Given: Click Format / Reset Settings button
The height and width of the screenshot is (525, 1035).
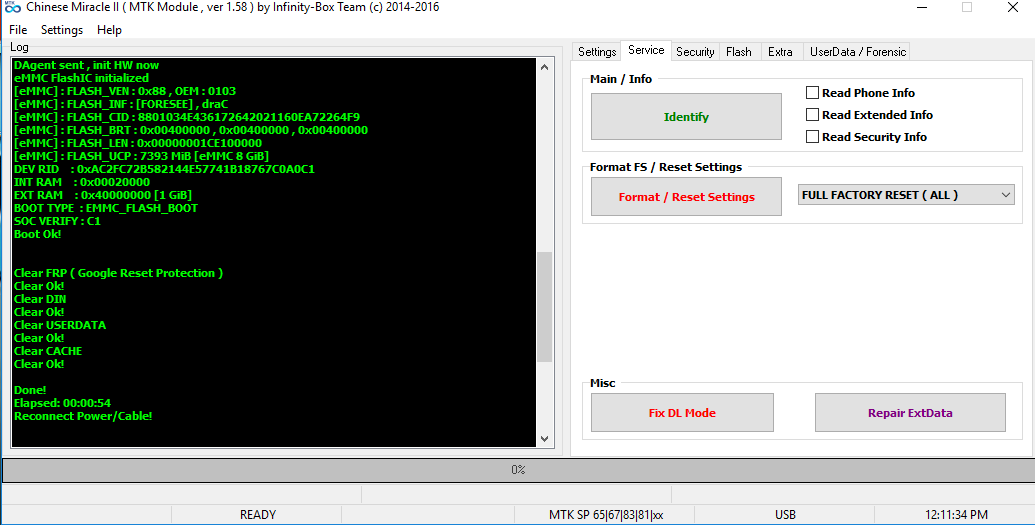Looking at the screenshot, I should coord(686,197).
